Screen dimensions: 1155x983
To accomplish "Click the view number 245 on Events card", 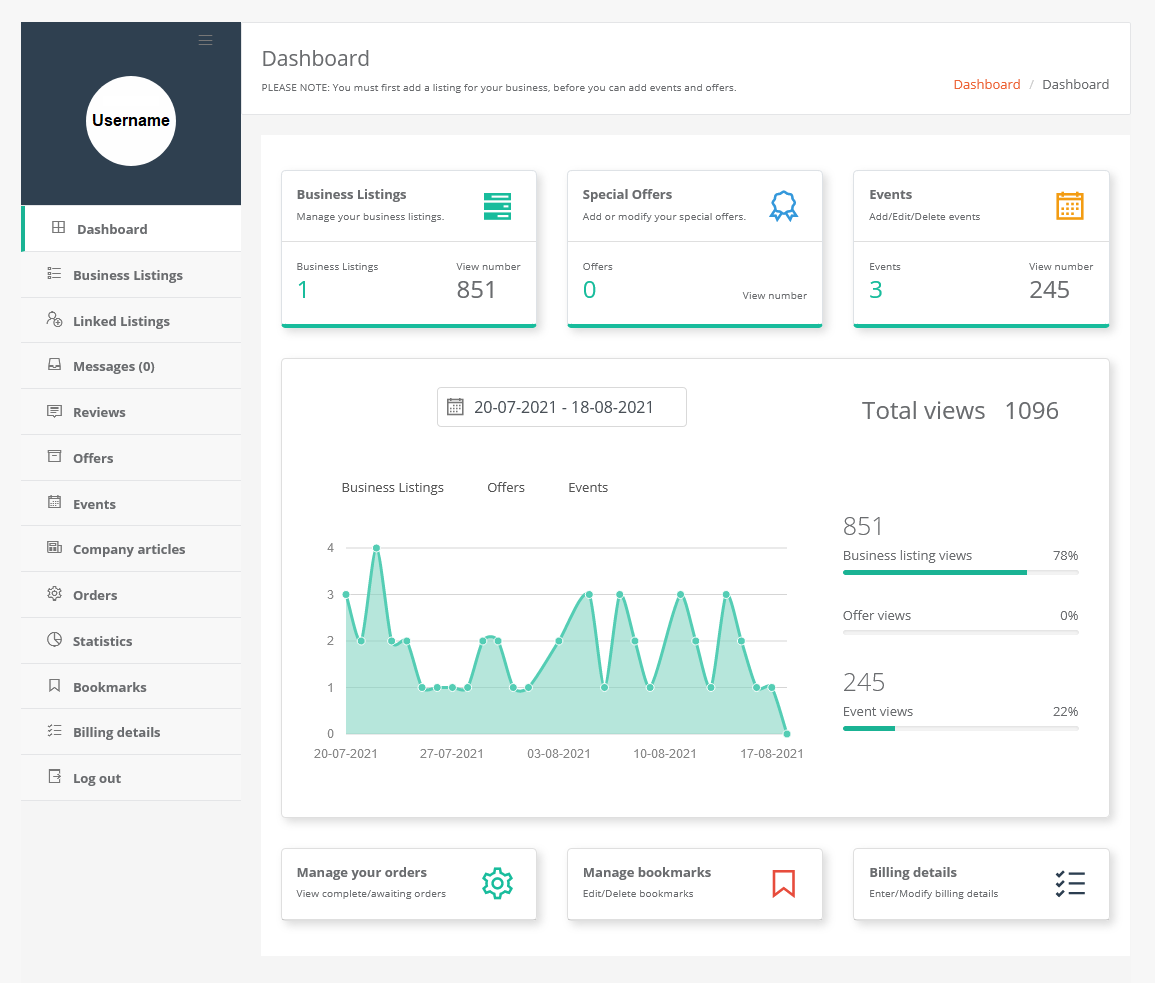I will pos(1049,290).
